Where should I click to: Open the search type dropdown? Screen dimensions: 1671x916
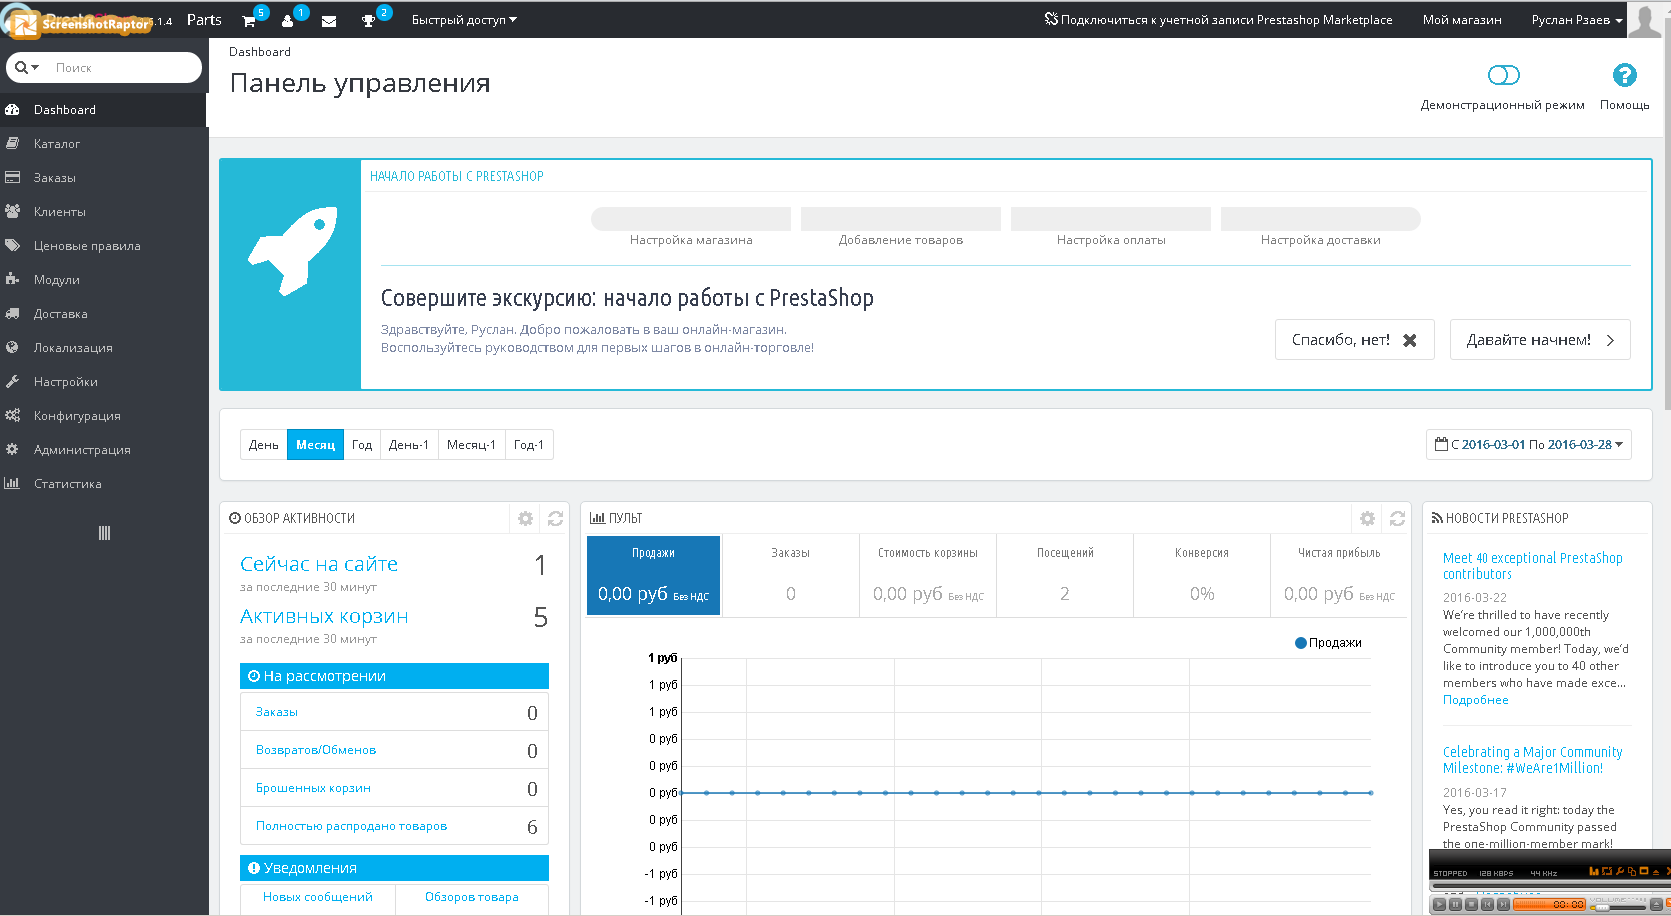27,67
